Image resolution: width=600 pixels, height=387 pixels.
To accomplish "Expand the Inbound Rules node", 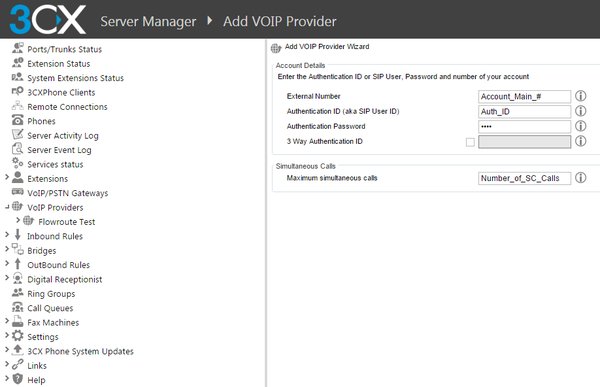I will (7, 234).
